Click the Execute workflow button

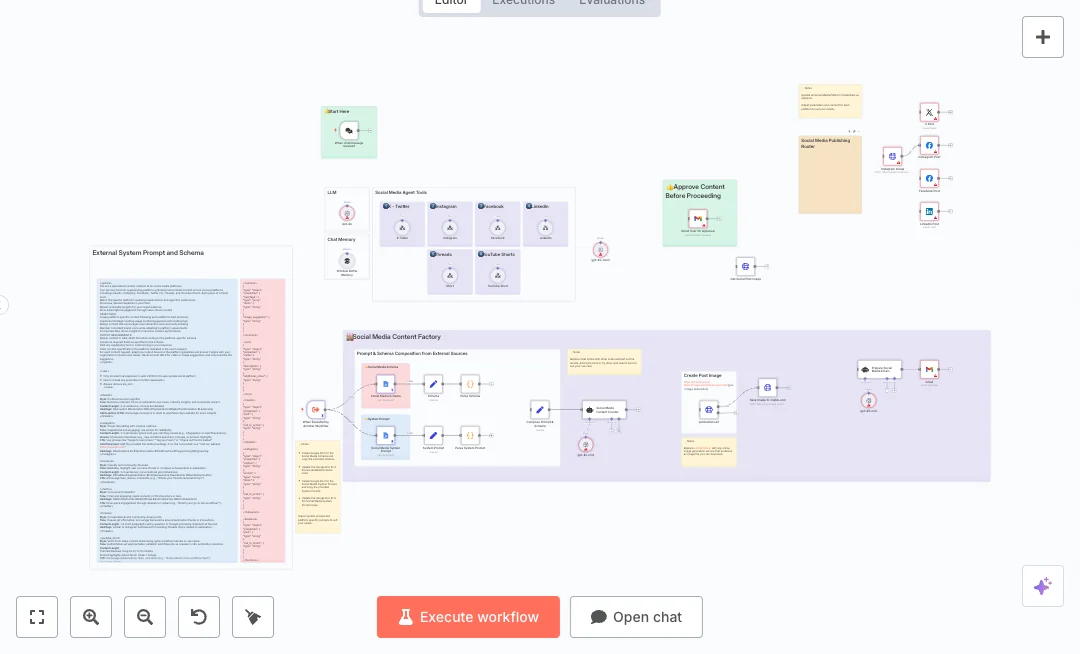468,617
